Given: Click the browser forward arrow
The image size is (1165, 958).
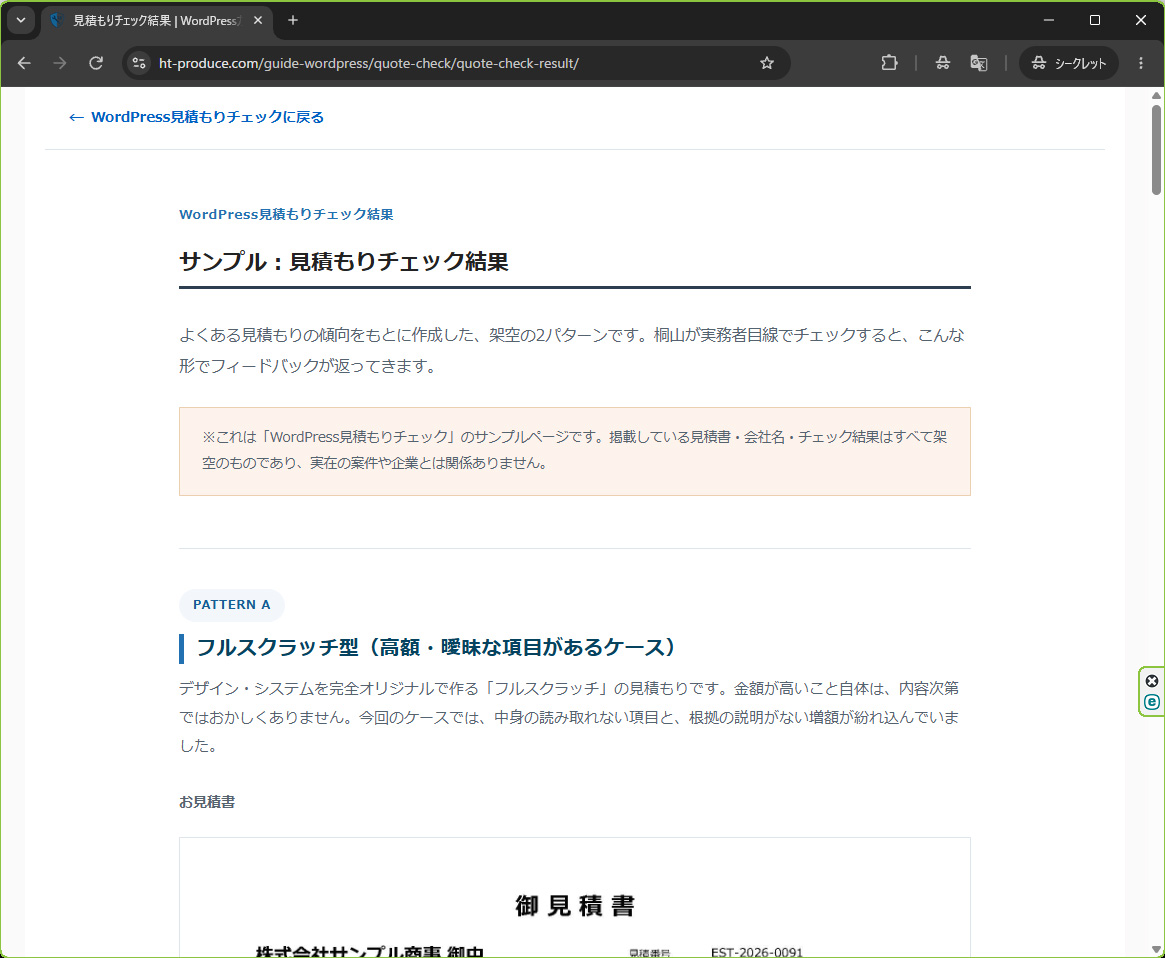Looking at the screenshot, I should pyautogui.click(x=59, y=63).
